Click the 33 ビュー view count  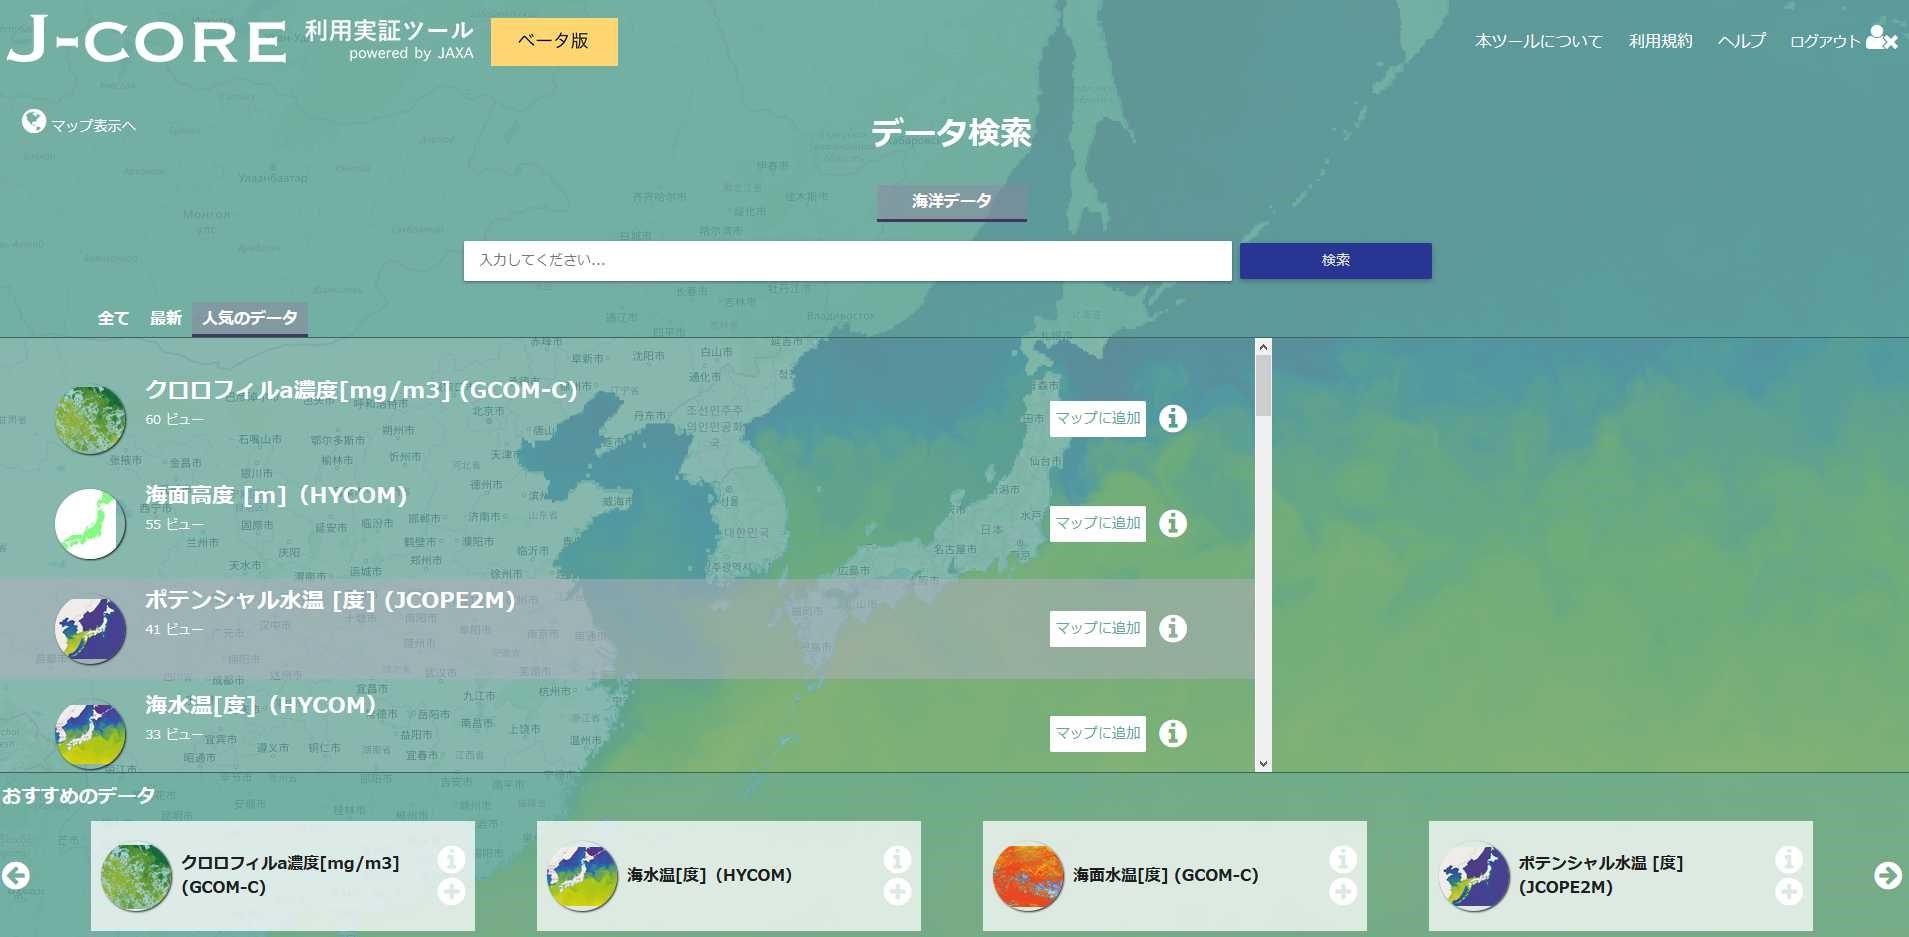tap(174, 734)
